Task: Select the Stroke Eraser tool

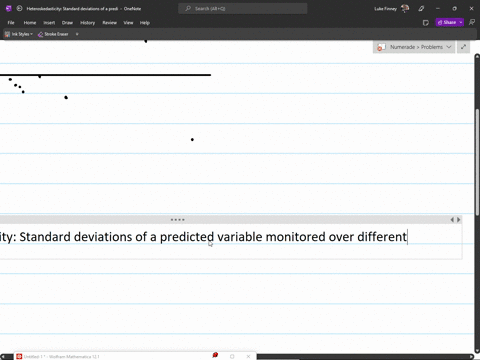Action: click(x=53, y=34)
